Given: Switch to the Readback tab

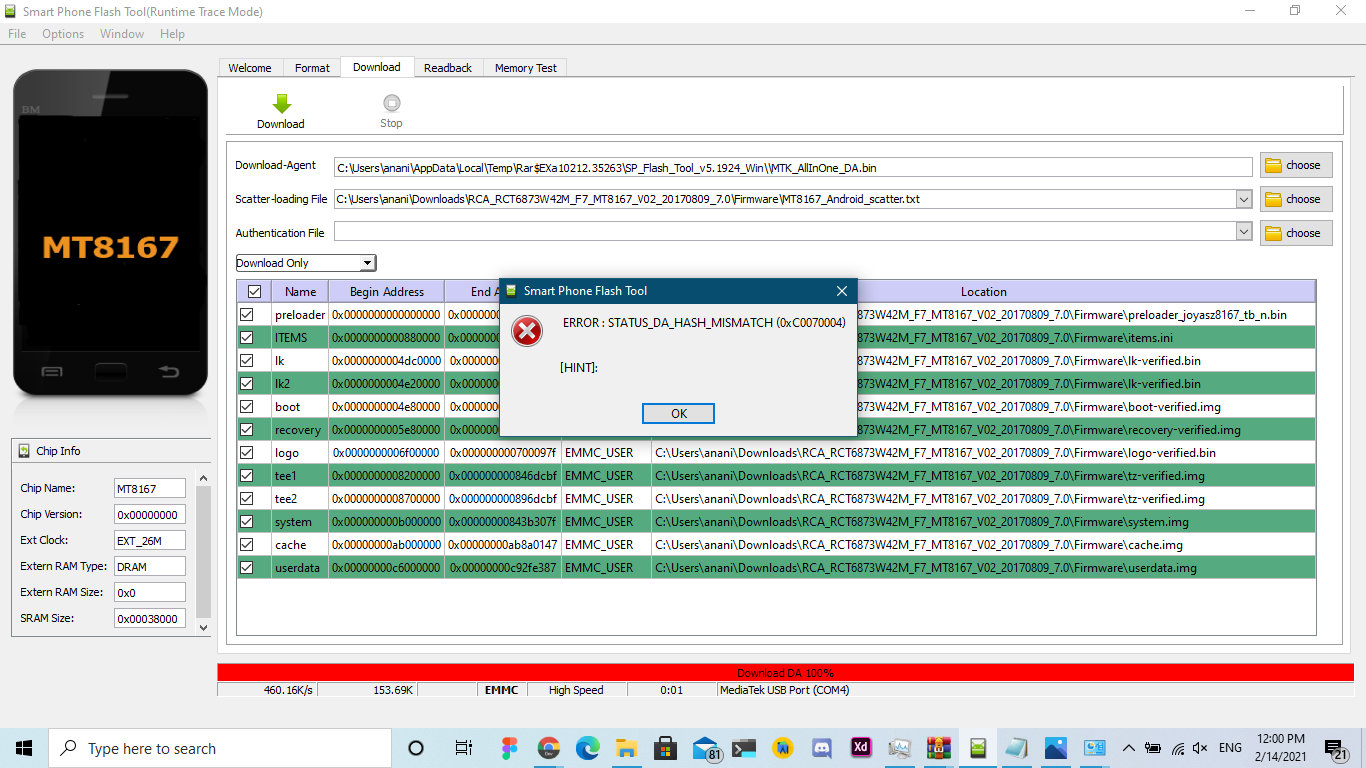Looking at the screenshot, I should click(448, 68).
